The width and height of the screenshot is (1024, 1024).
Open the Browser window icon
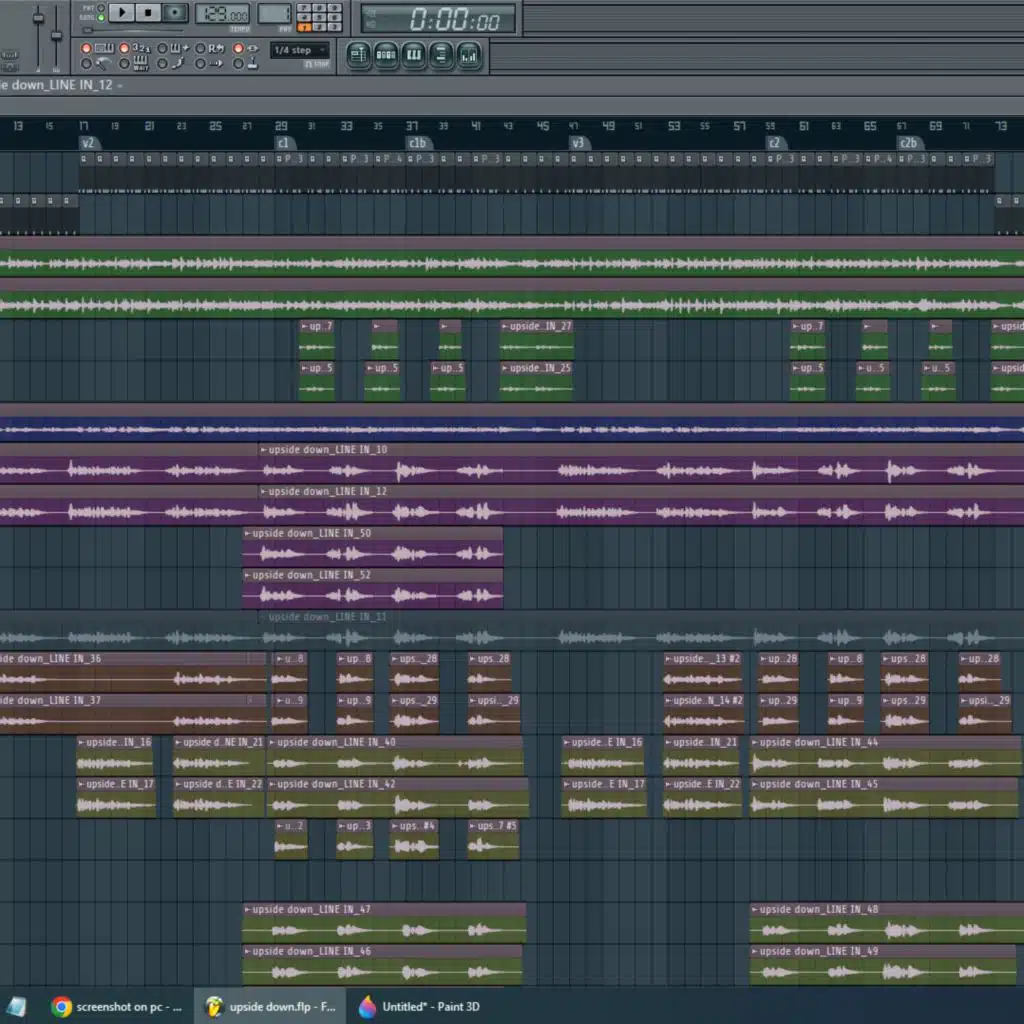pos(442,56)
